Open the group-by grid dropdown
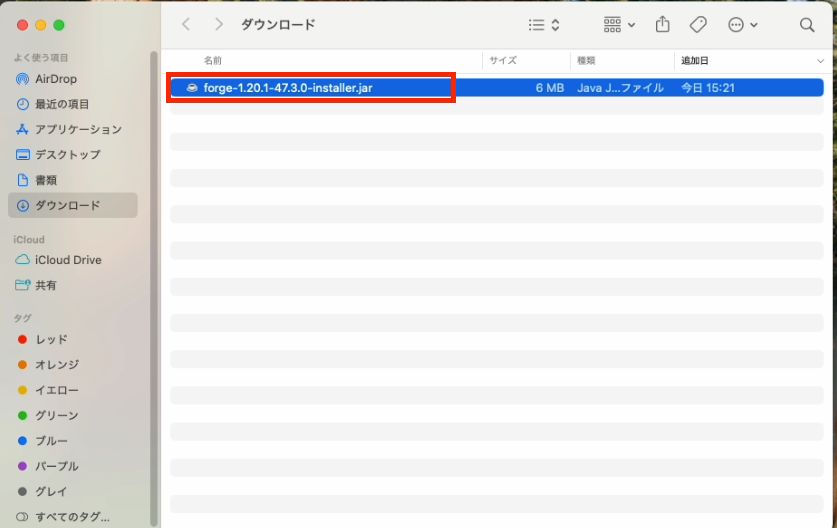 (x=619, y=25)
